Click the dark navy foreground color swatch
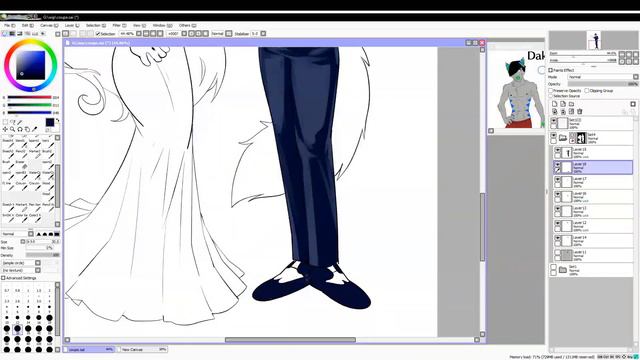This screenshot has width=640, height=360. pyautogui.click(x=49, y=122)
